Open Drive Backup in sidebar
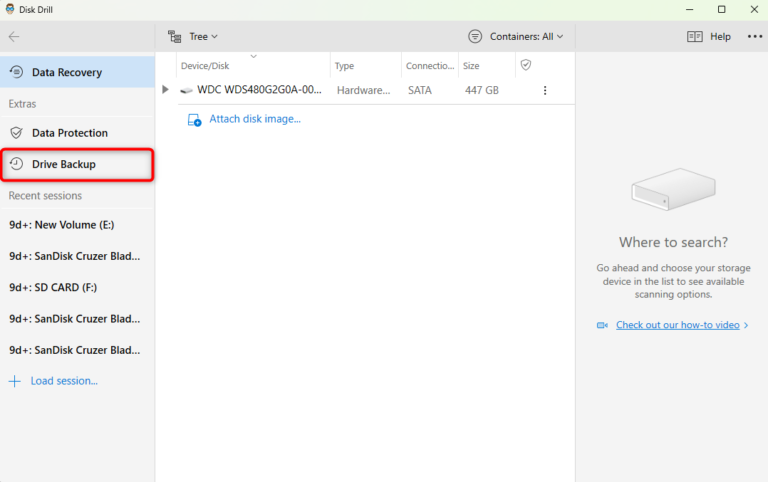Viewport: 768px width, 482px height. [x=64, y=164]
